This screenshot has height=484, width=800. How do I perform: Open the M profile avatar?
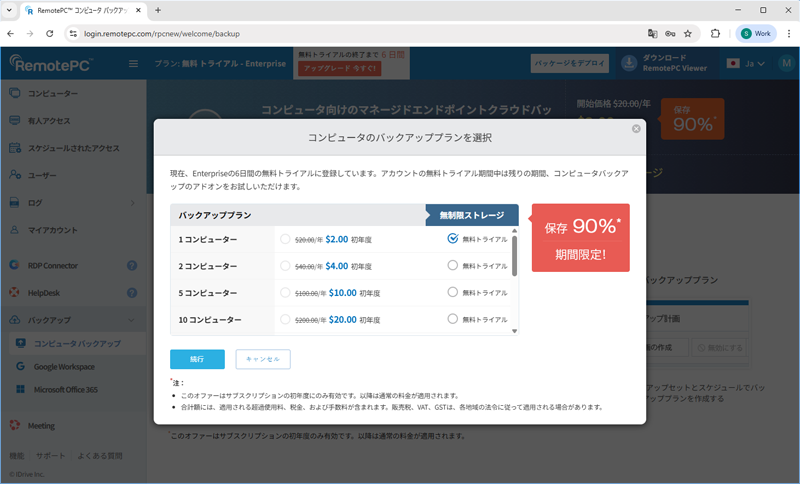[x=786, y=63]
